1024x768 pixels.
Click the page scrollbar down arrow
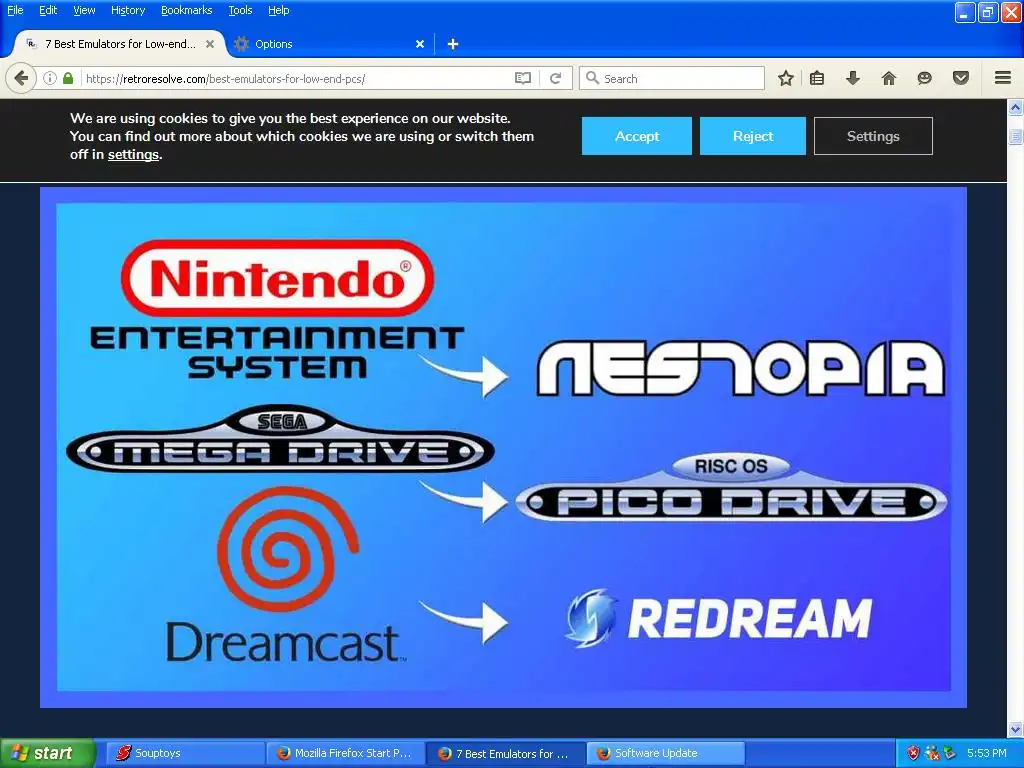coord(1016,729)
